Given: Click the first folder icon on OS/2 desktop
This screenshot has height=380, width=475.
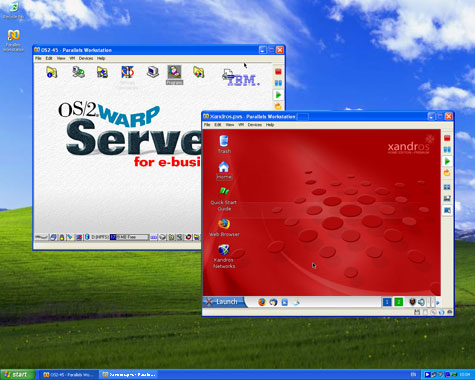Looking at the screenshot, I should pyautogui.click(x=52, y=72).
